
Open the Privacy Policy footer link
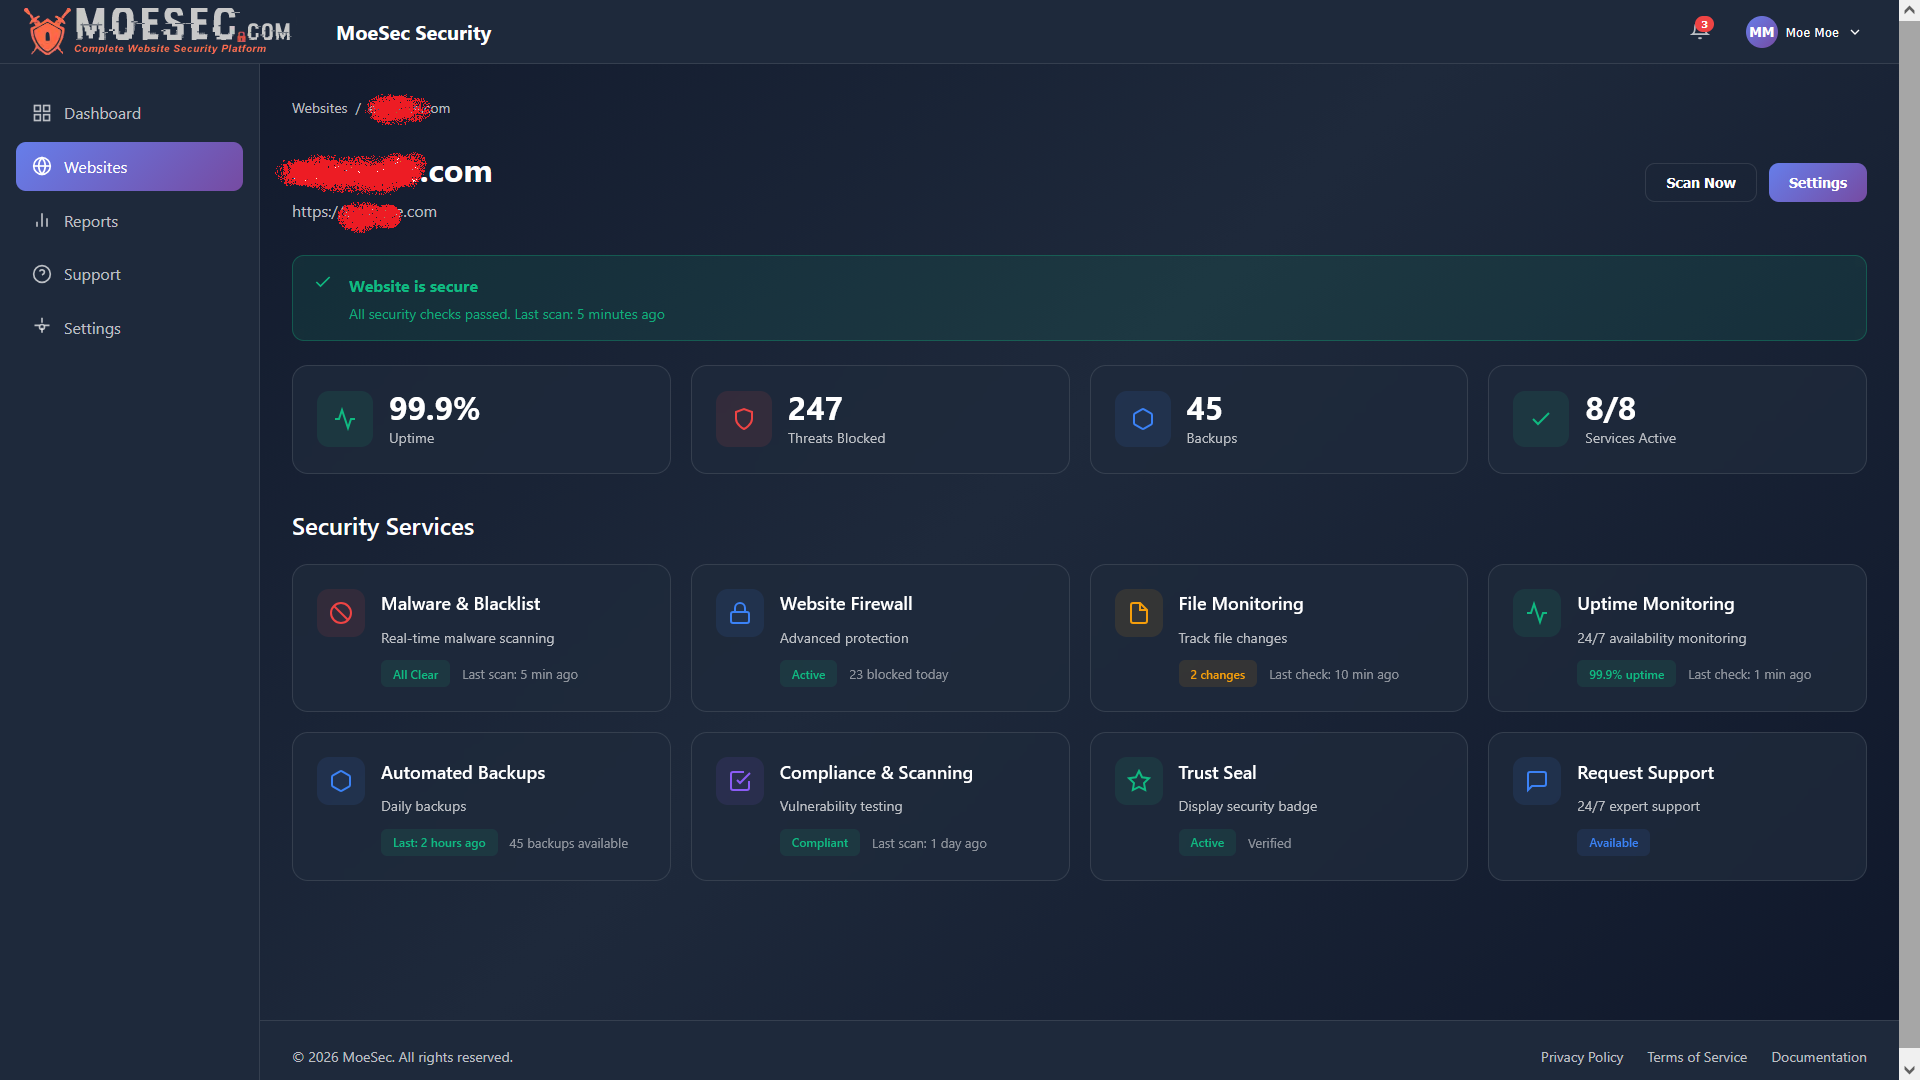[x=1581, y=1057]
